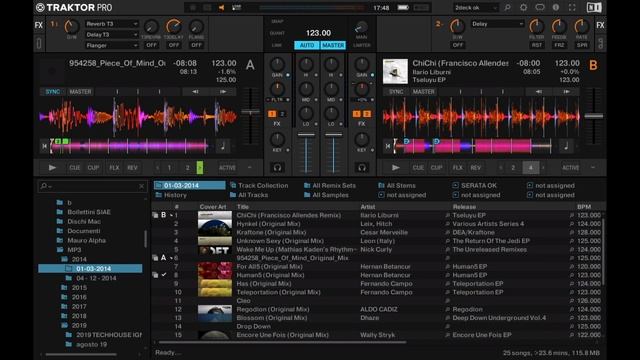This screenshot has width=640, height=360.
Task: Open the Reverb T3 effect dropdown
Action: tap(112, 24)
